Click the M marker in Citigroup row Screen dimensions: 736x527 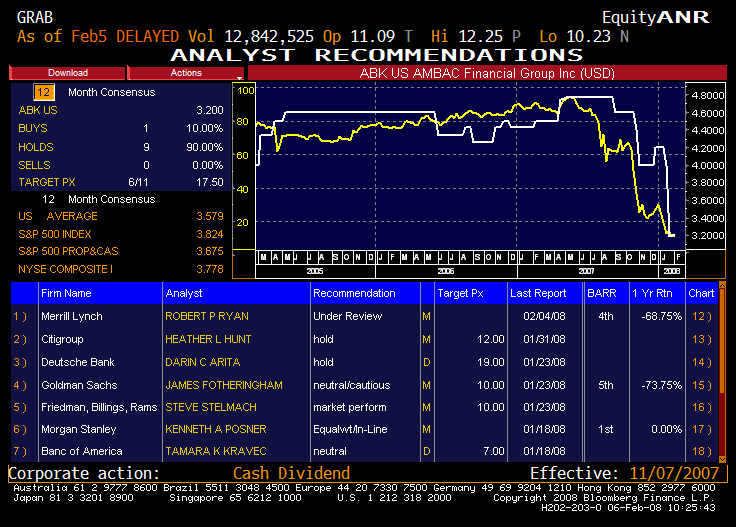pyautogui.click(x=426, y=339)
